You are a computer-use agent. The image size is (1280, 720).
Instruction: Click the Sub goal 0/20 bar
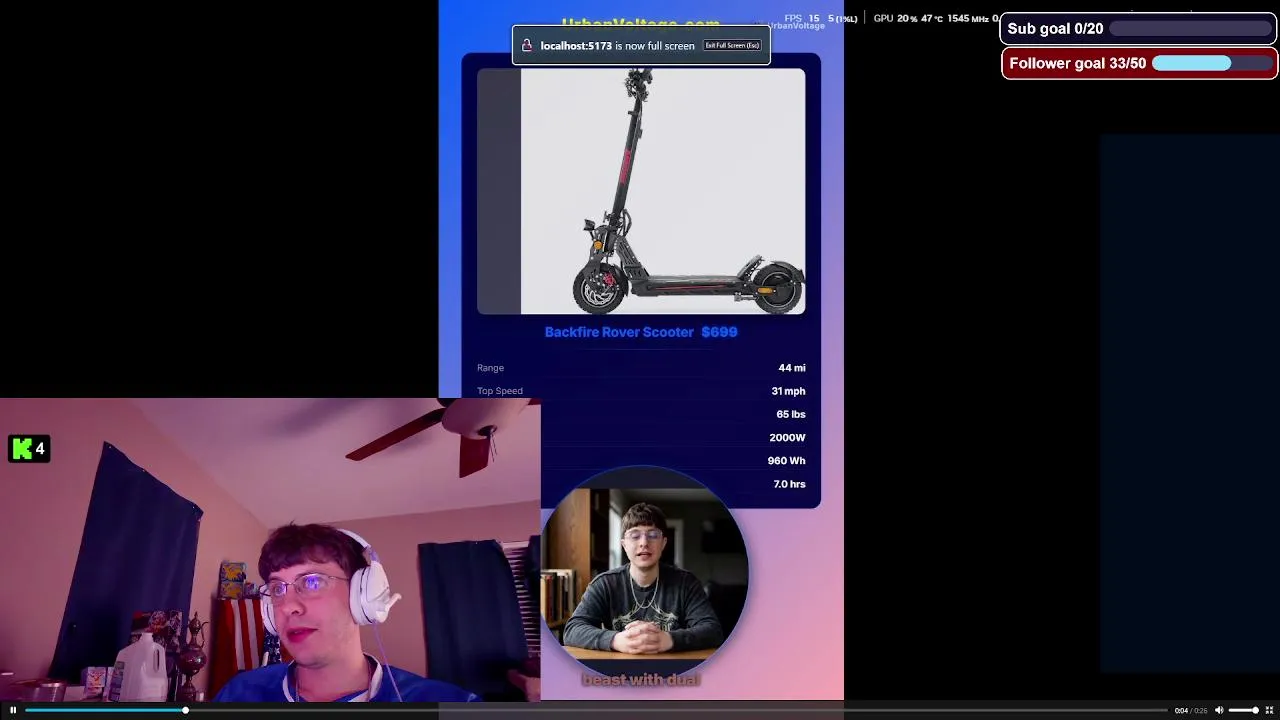coord(1139,29)
